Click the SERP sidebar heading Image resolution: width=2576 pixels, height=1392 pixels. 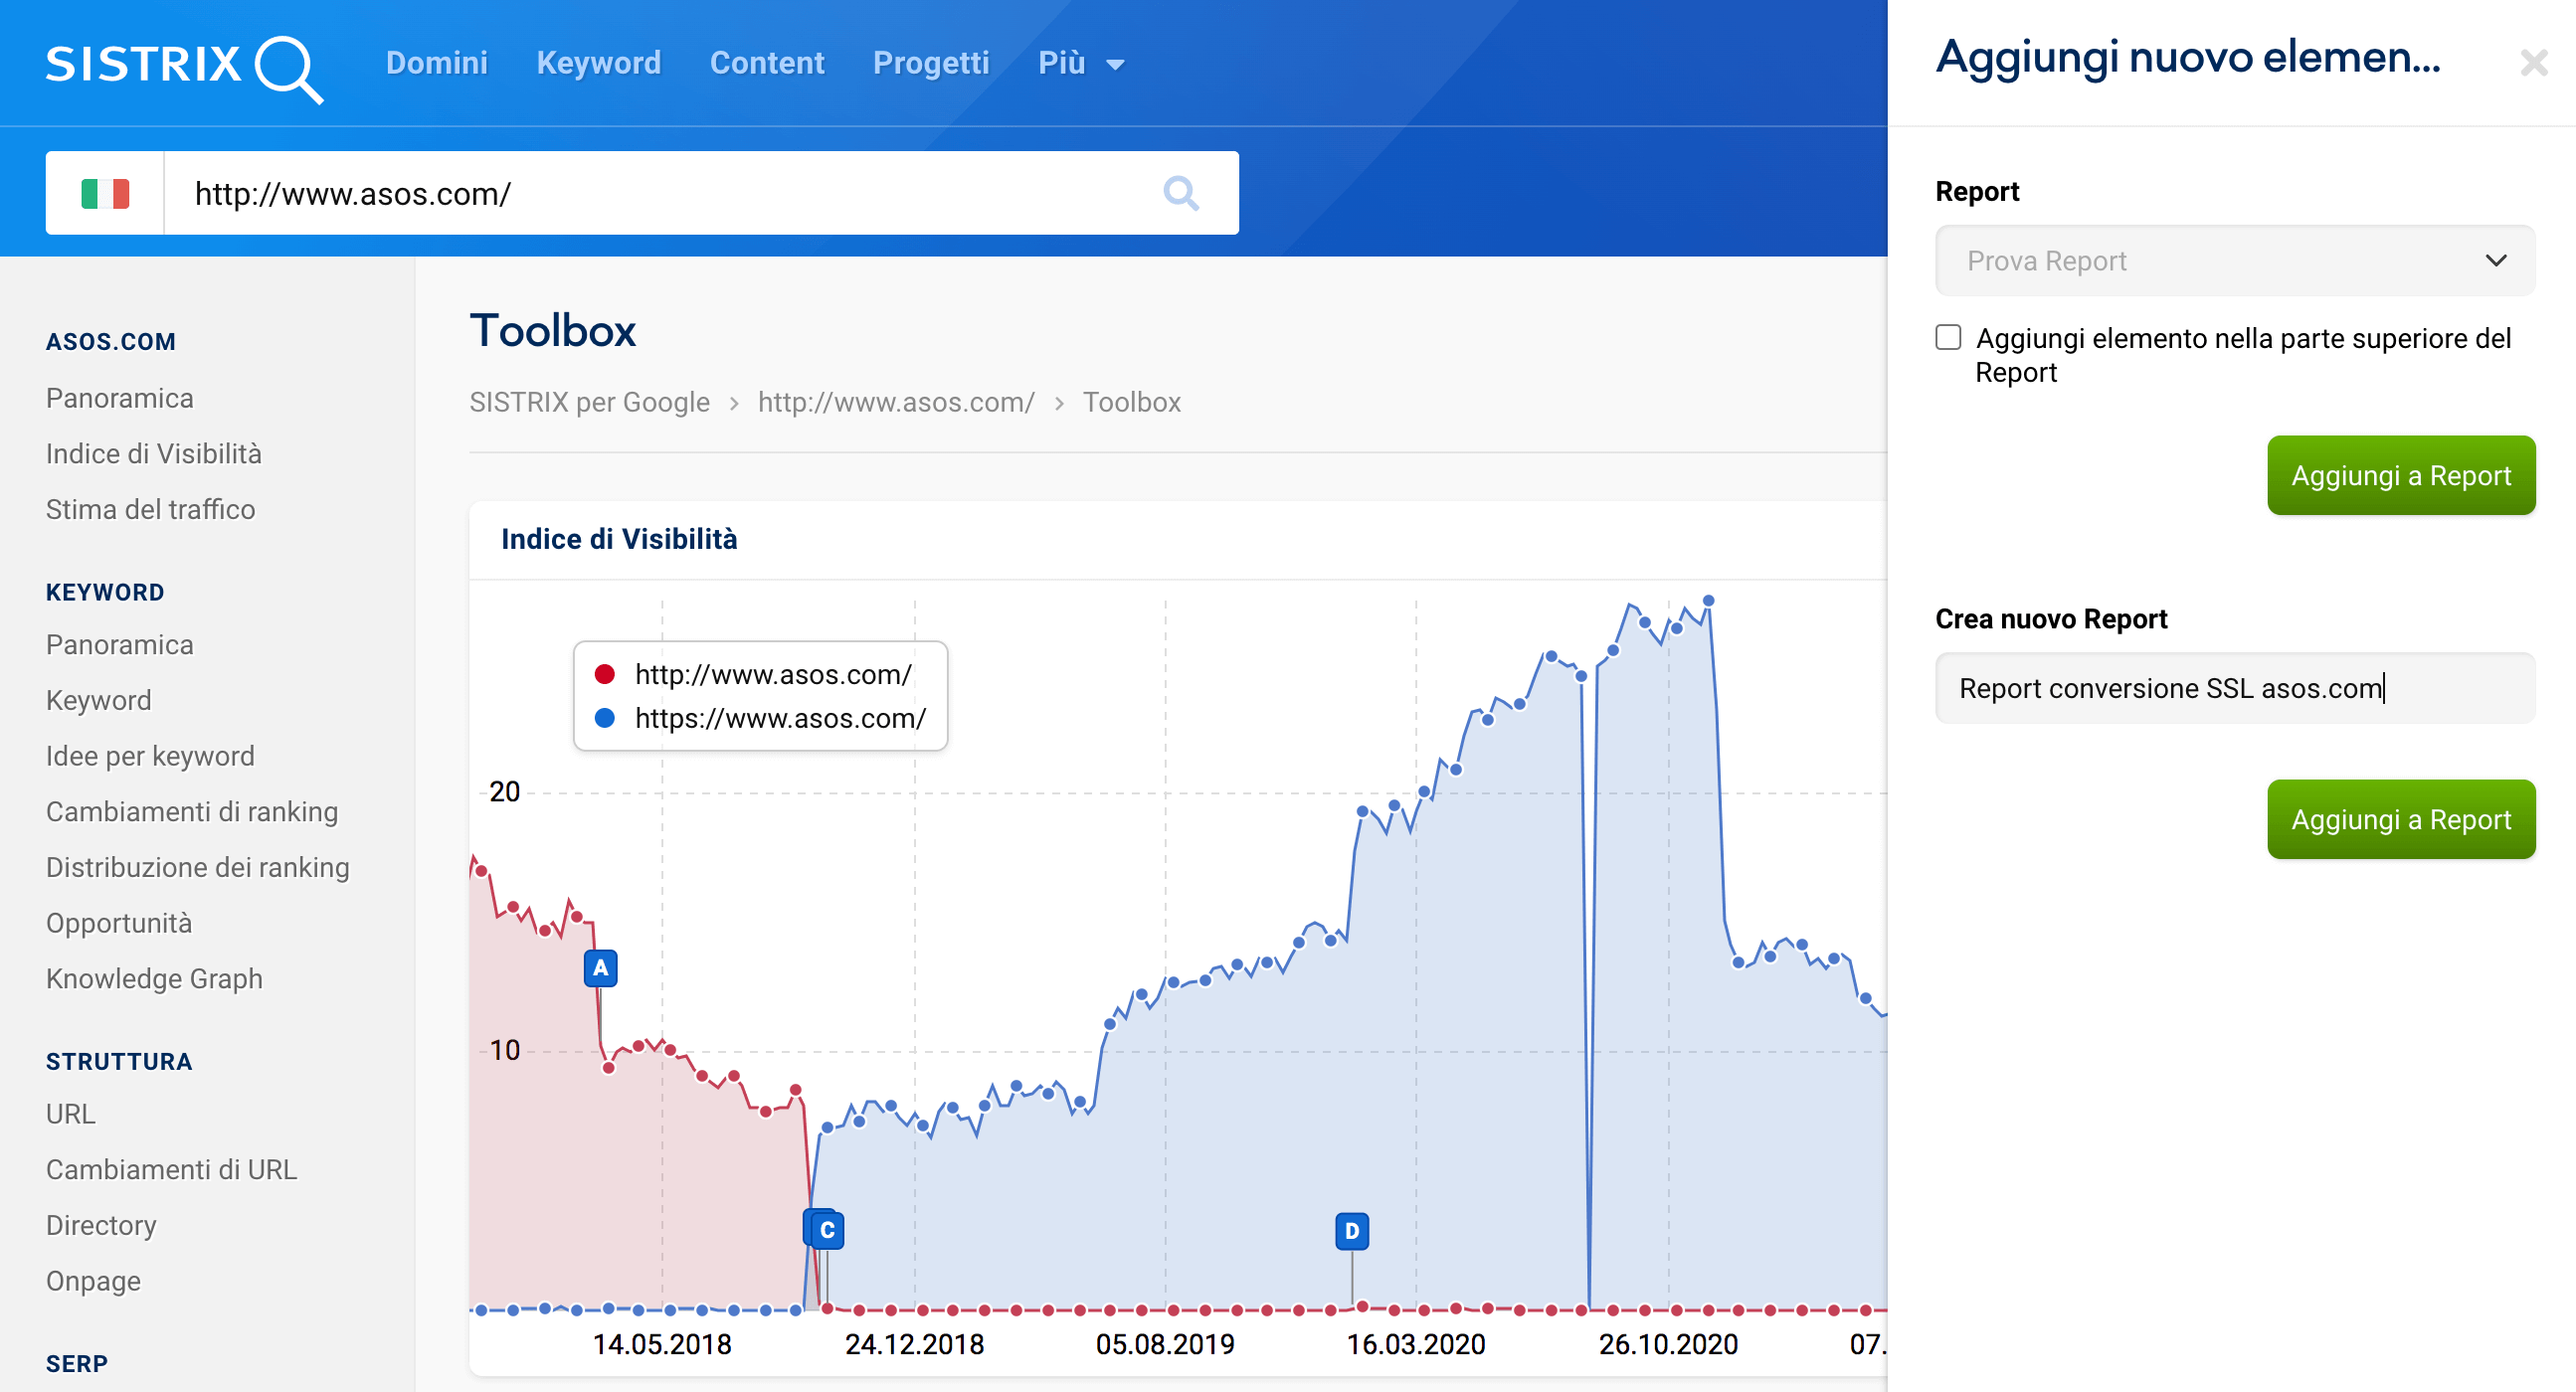(x=77, y=1363)
